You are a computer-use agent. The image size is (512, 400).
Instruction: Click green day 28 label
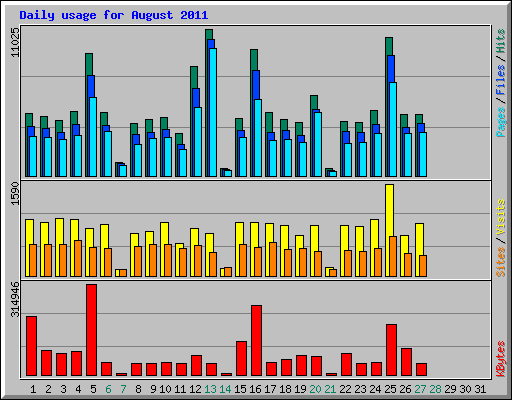pyautogui.click(x=435, y=389)
